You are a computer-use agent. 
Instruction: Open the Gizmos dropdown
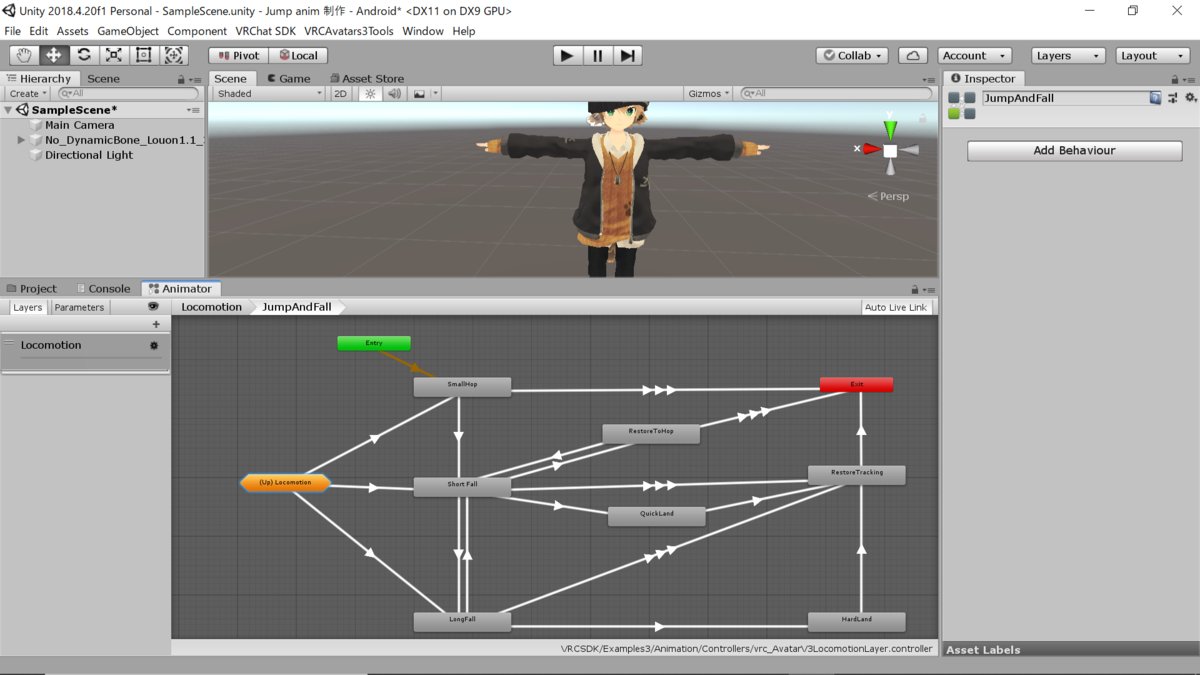[708, 93]
